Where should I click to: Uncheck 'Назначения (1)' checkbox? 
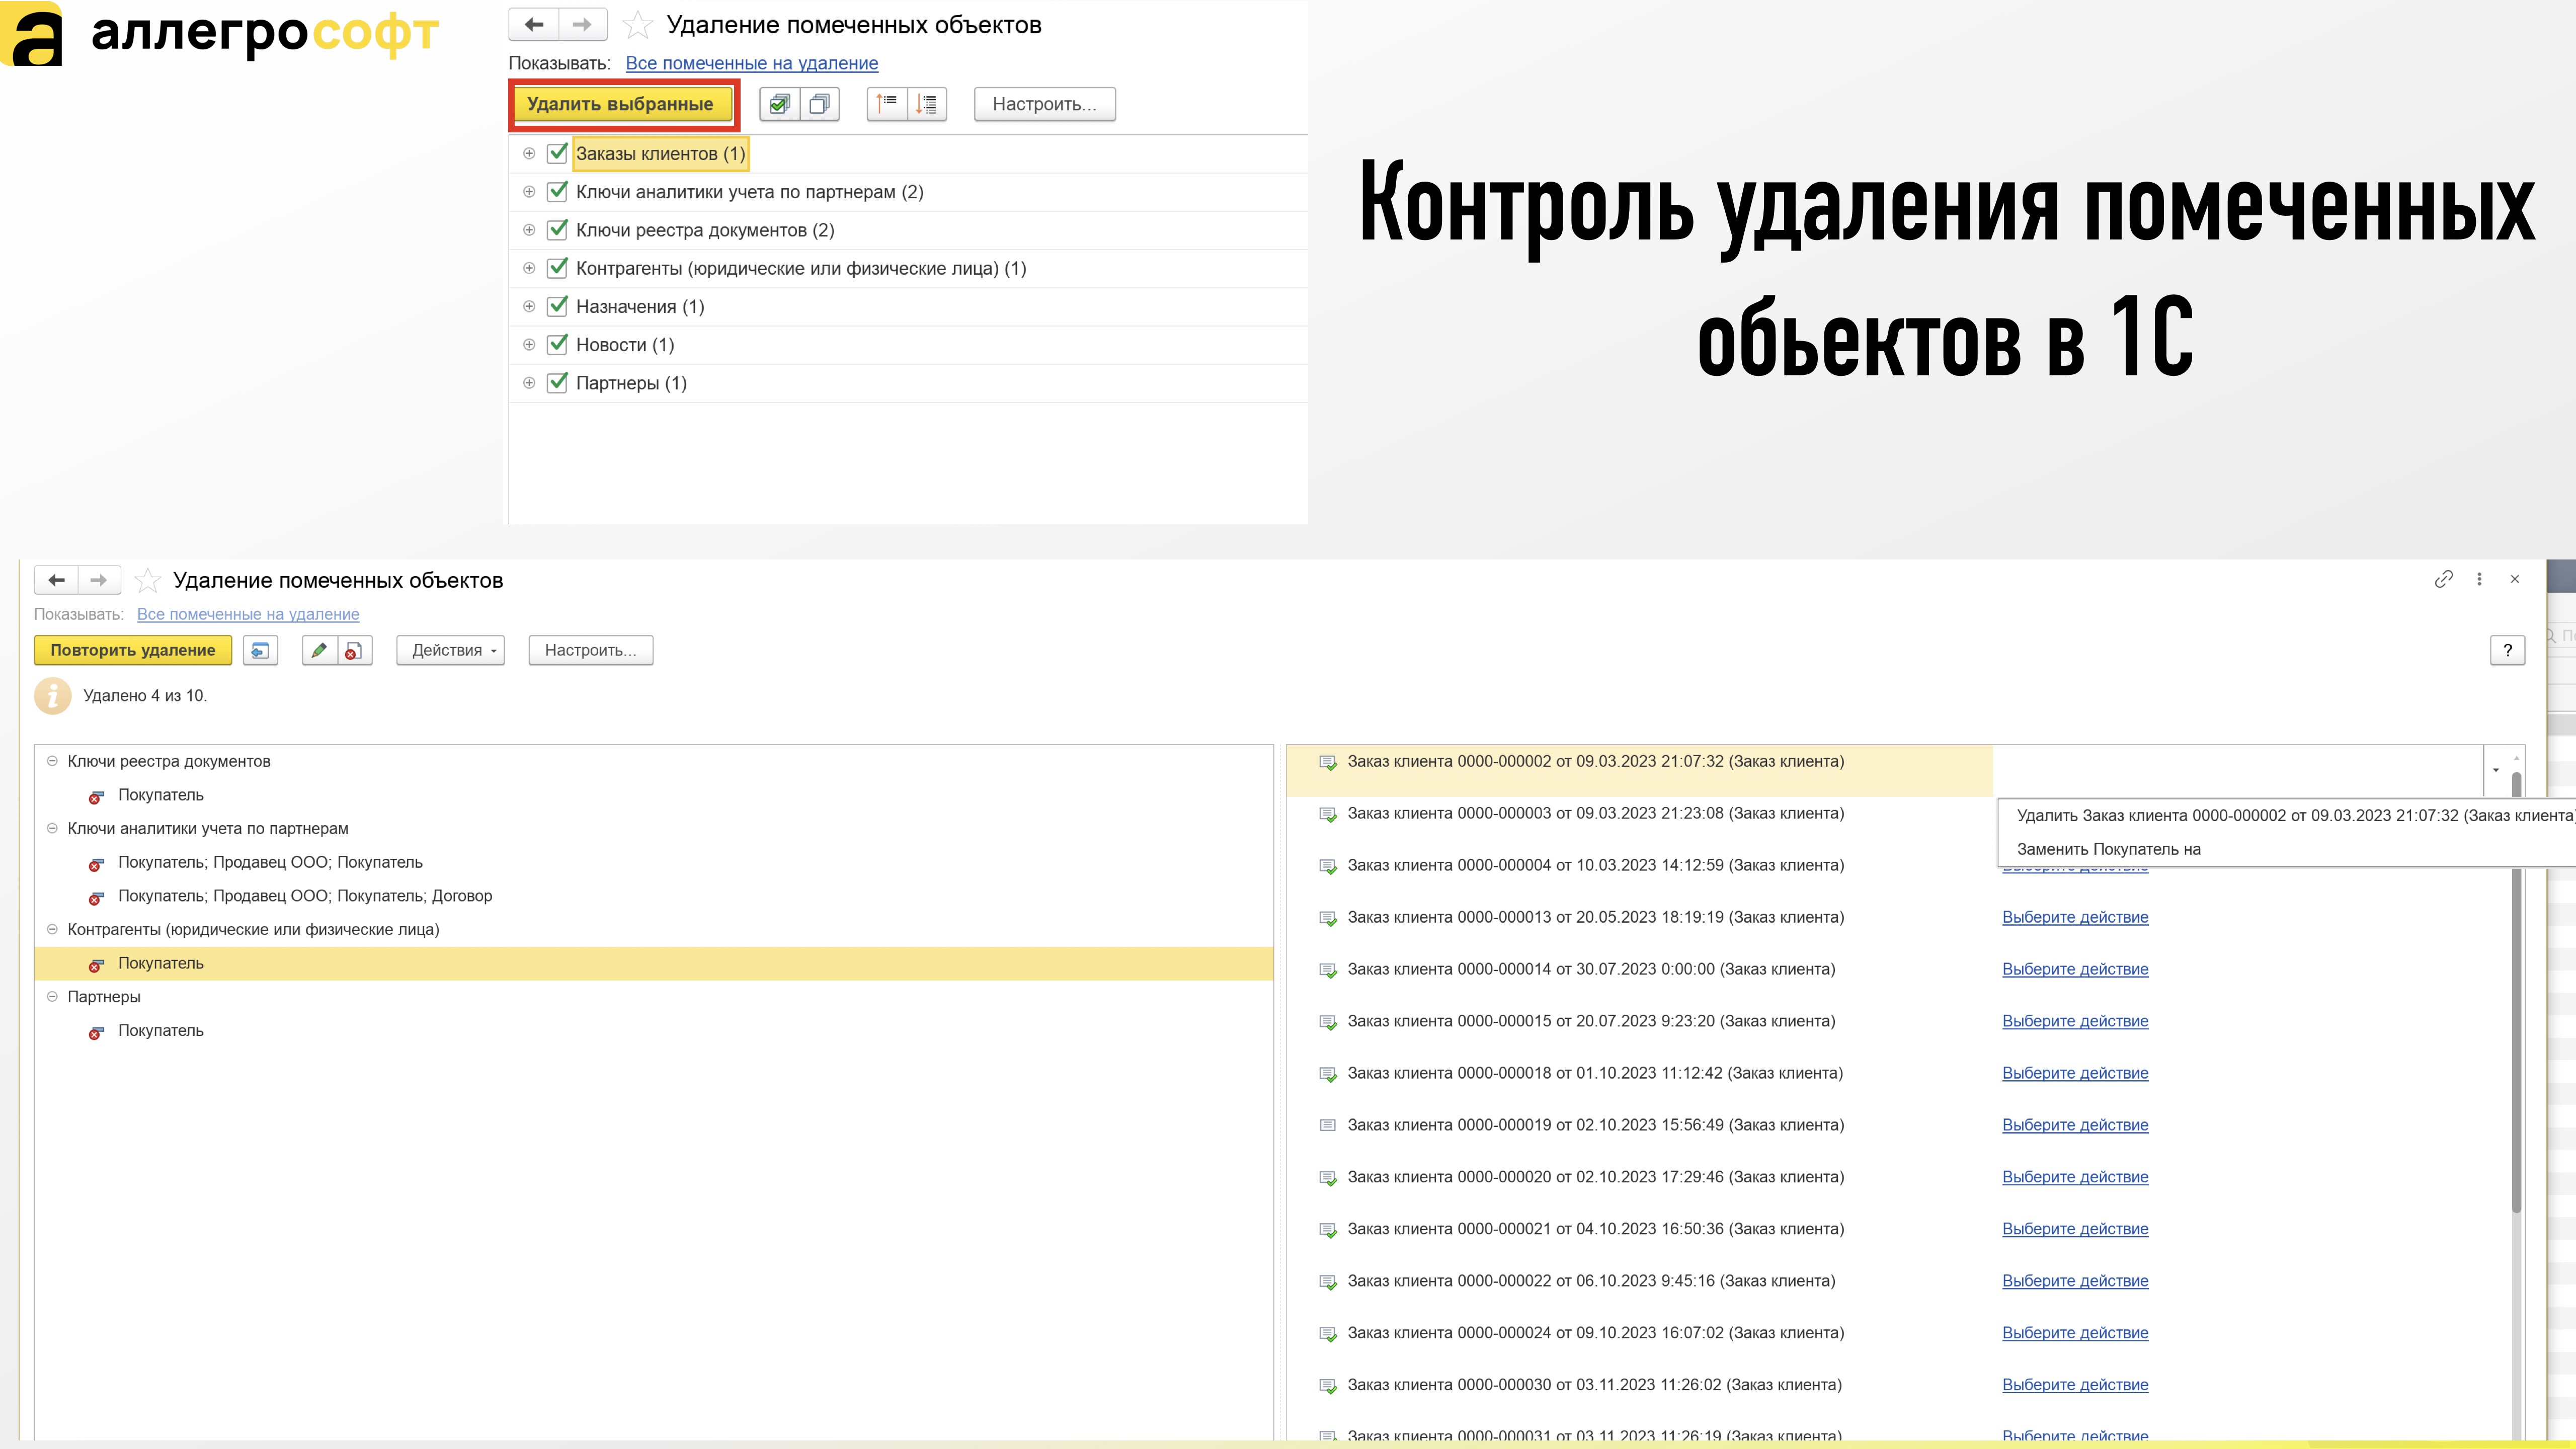[x=558, y=306]
